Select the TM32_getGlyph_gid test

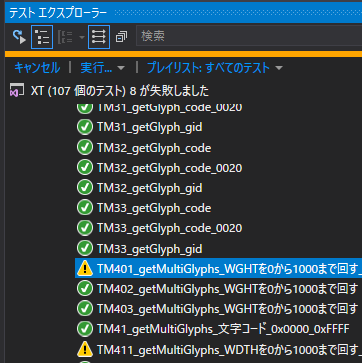pos(149,188)
